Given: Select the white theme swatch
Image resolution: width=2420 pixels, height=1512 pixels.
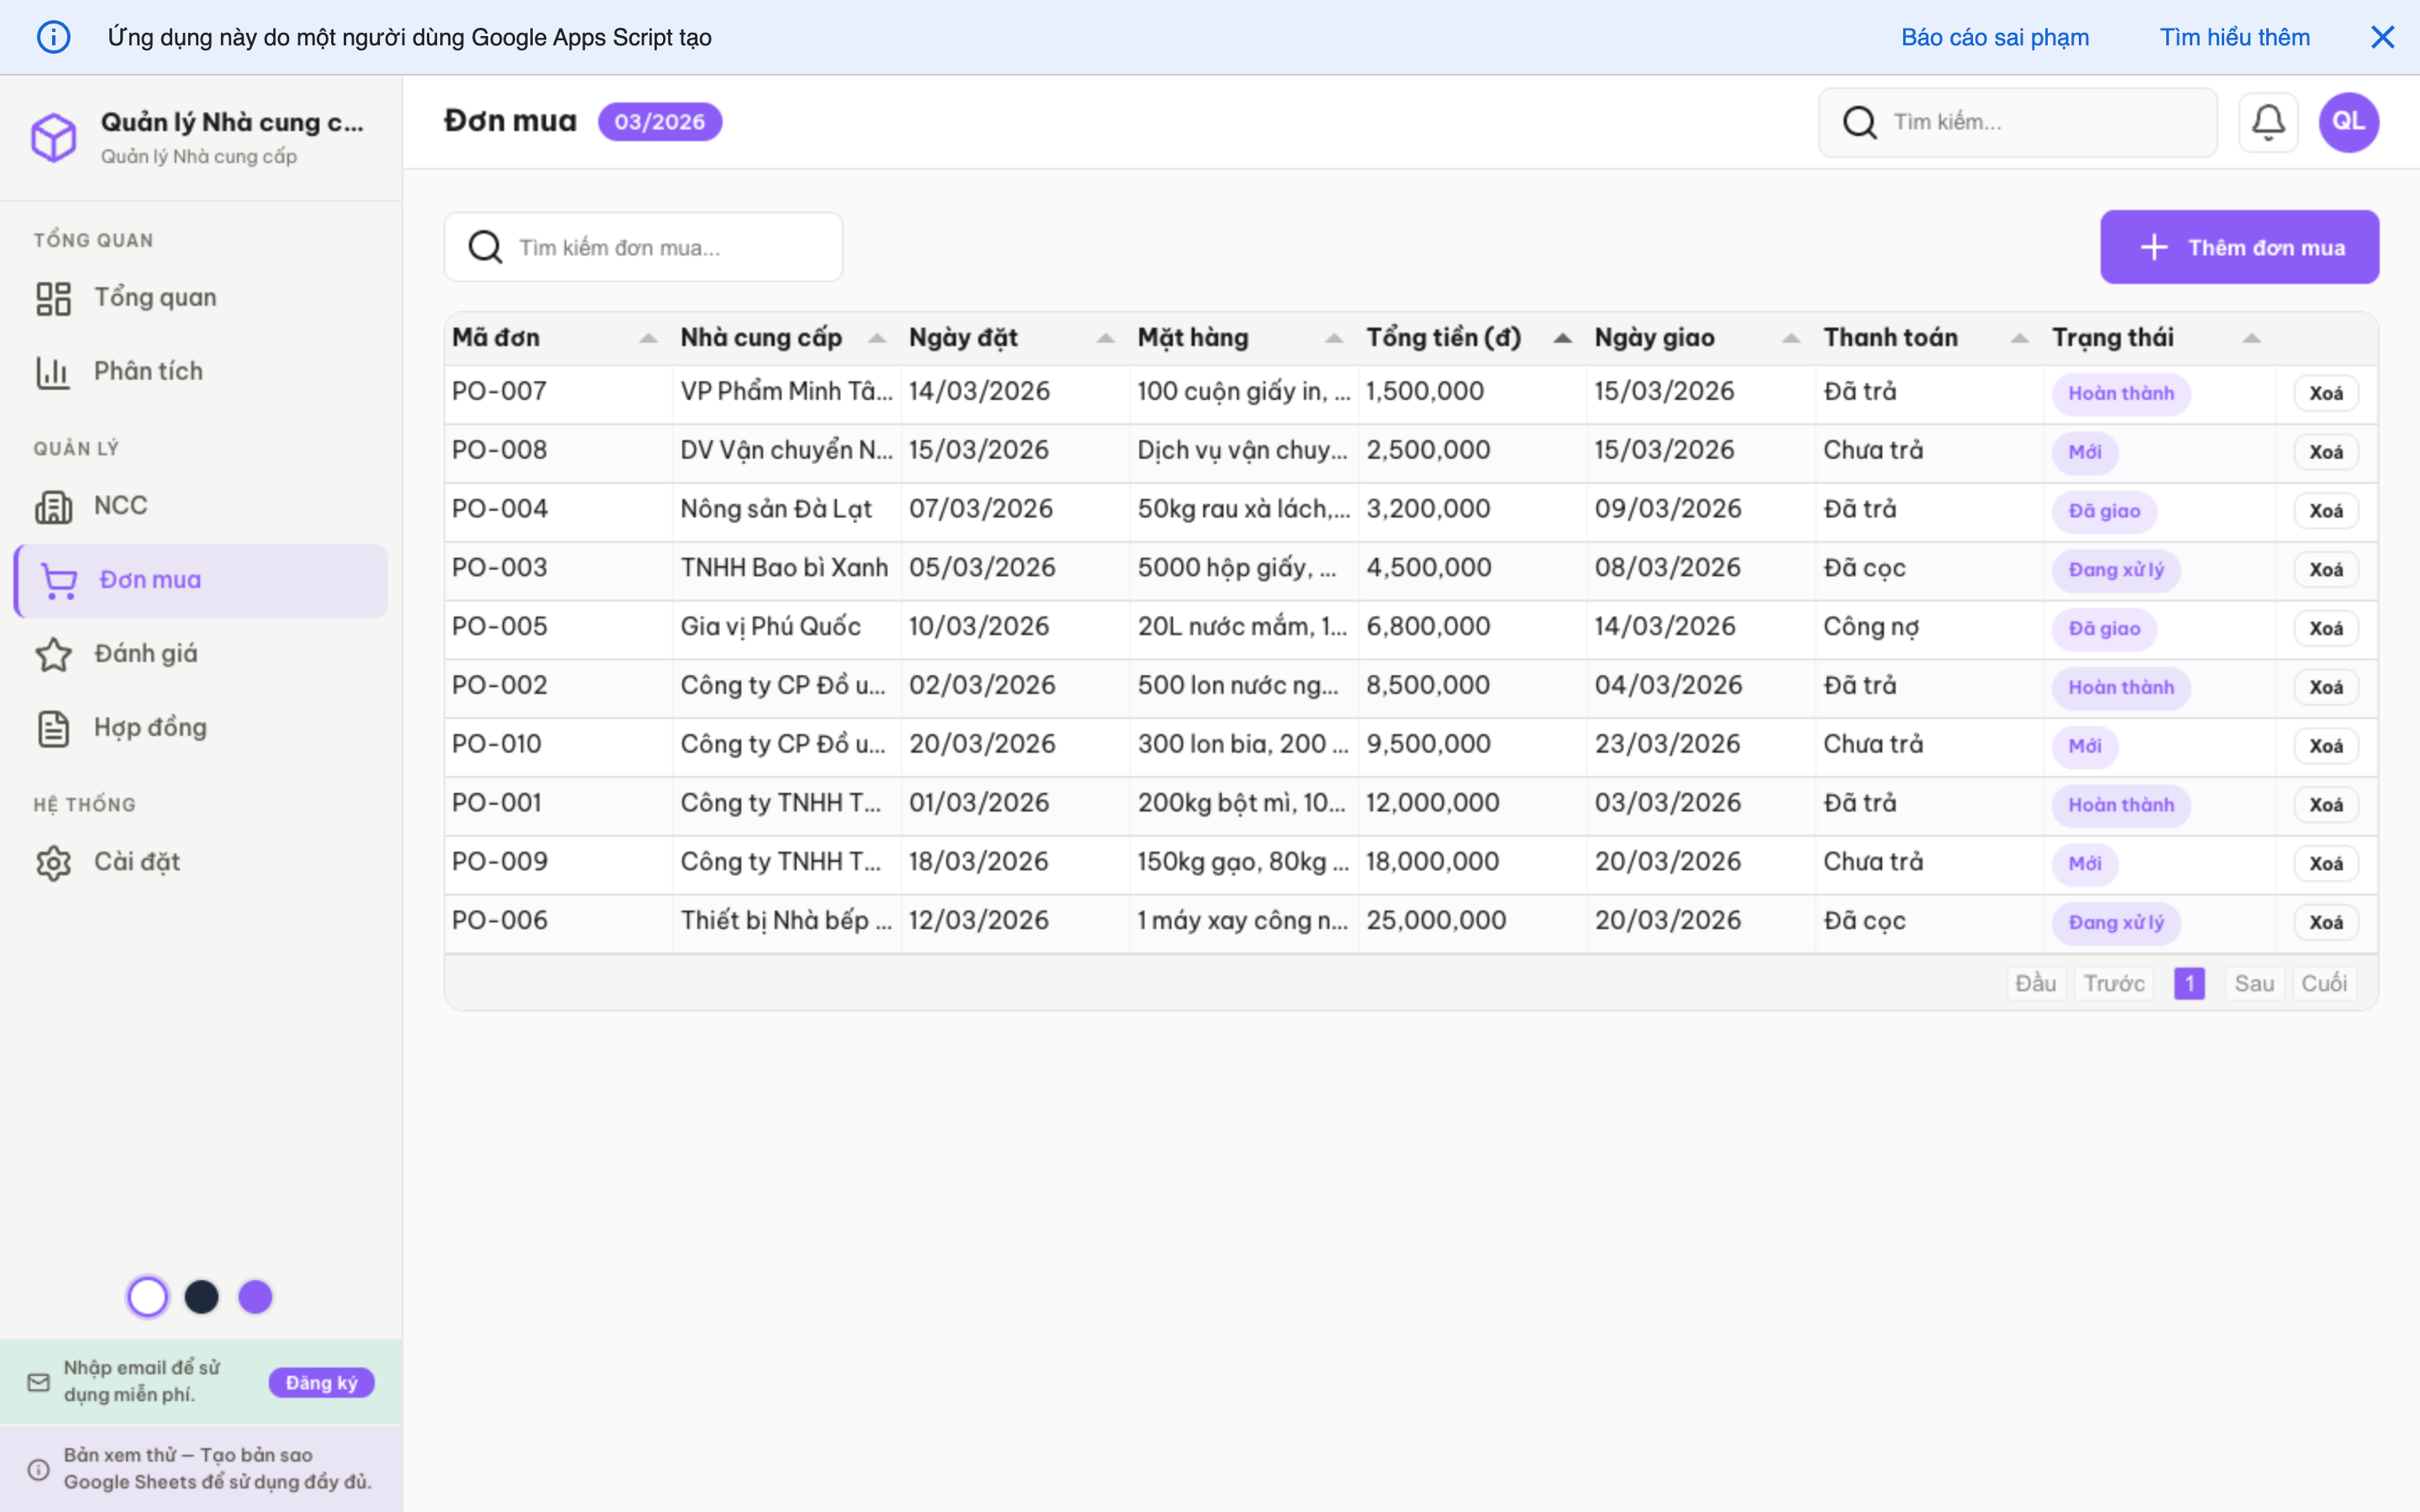Looking at the screenshot, I should [148, 1296].
